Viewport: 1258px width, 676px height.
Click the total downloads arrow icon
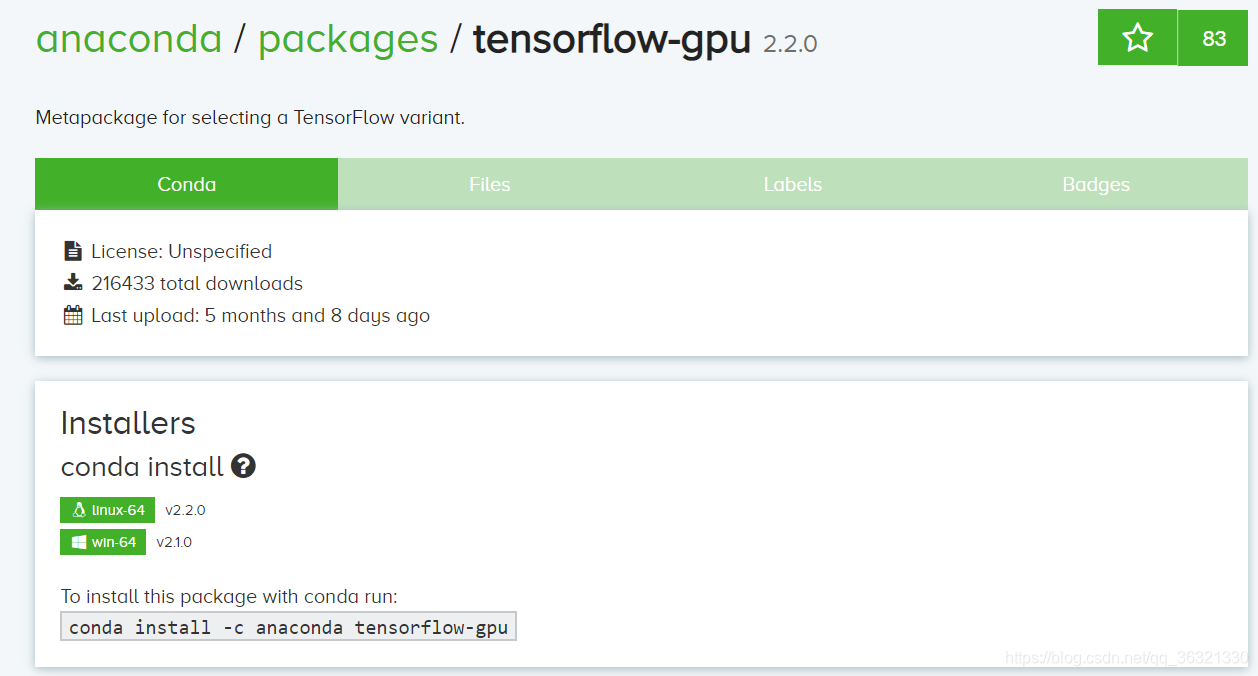pos(72,283)
